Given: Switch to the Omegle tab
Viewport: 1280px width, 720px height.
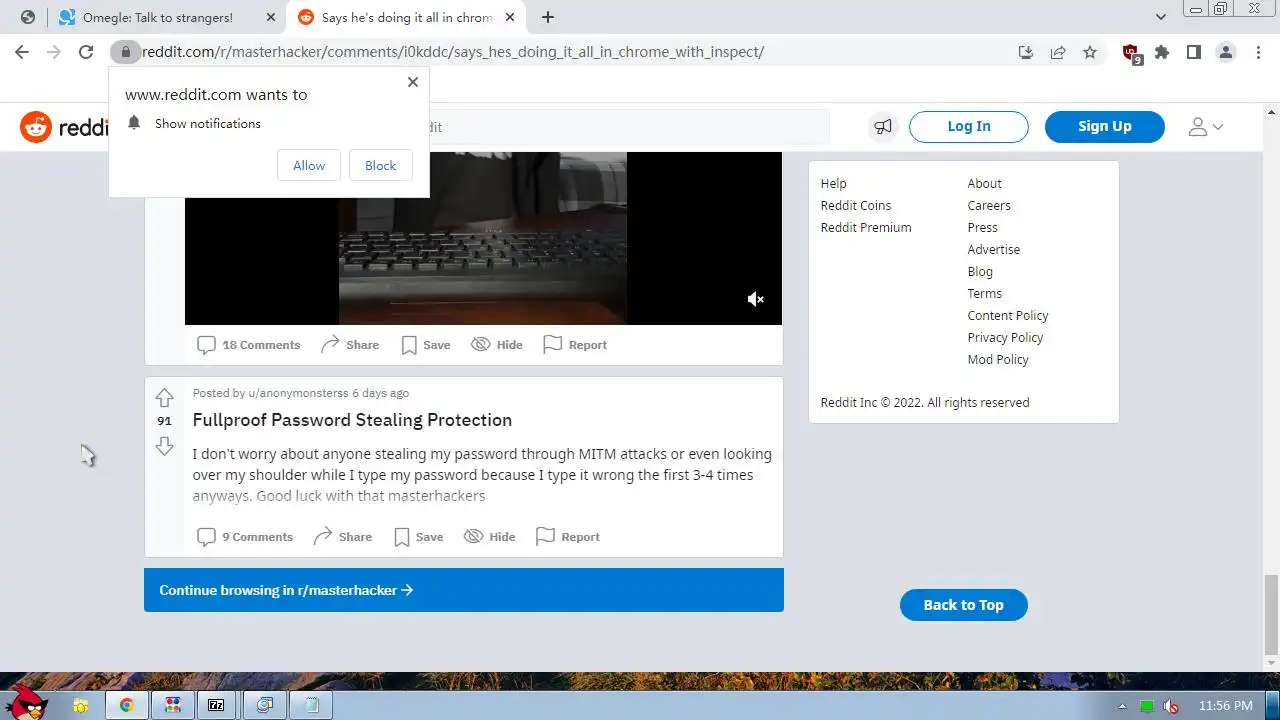Looking at the screenshot, I should [166, 17].
